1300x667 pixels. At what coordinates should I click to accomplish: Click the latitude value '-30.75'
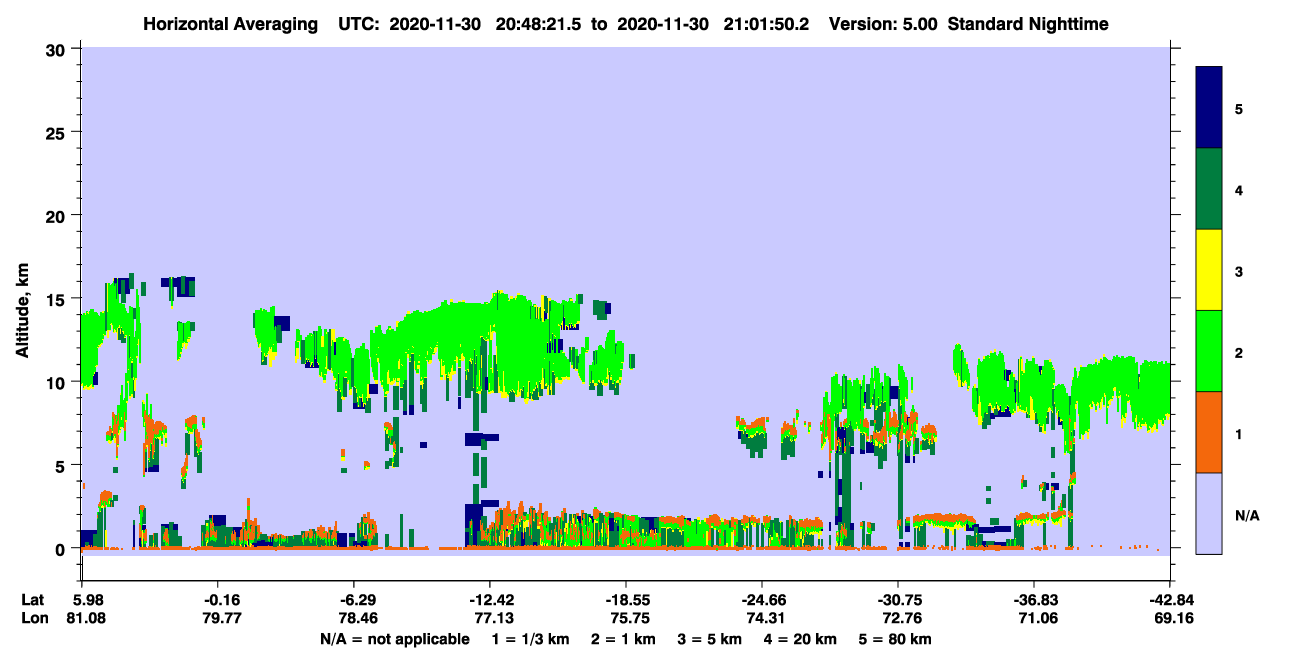[x=899, y=600]
